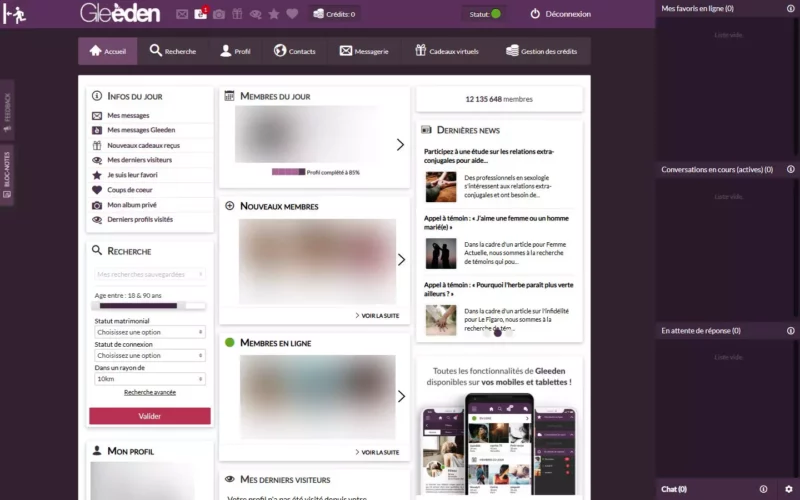
Task: Open chat settings gear icon
Action: pyautogui.click(x=789, y=489)
